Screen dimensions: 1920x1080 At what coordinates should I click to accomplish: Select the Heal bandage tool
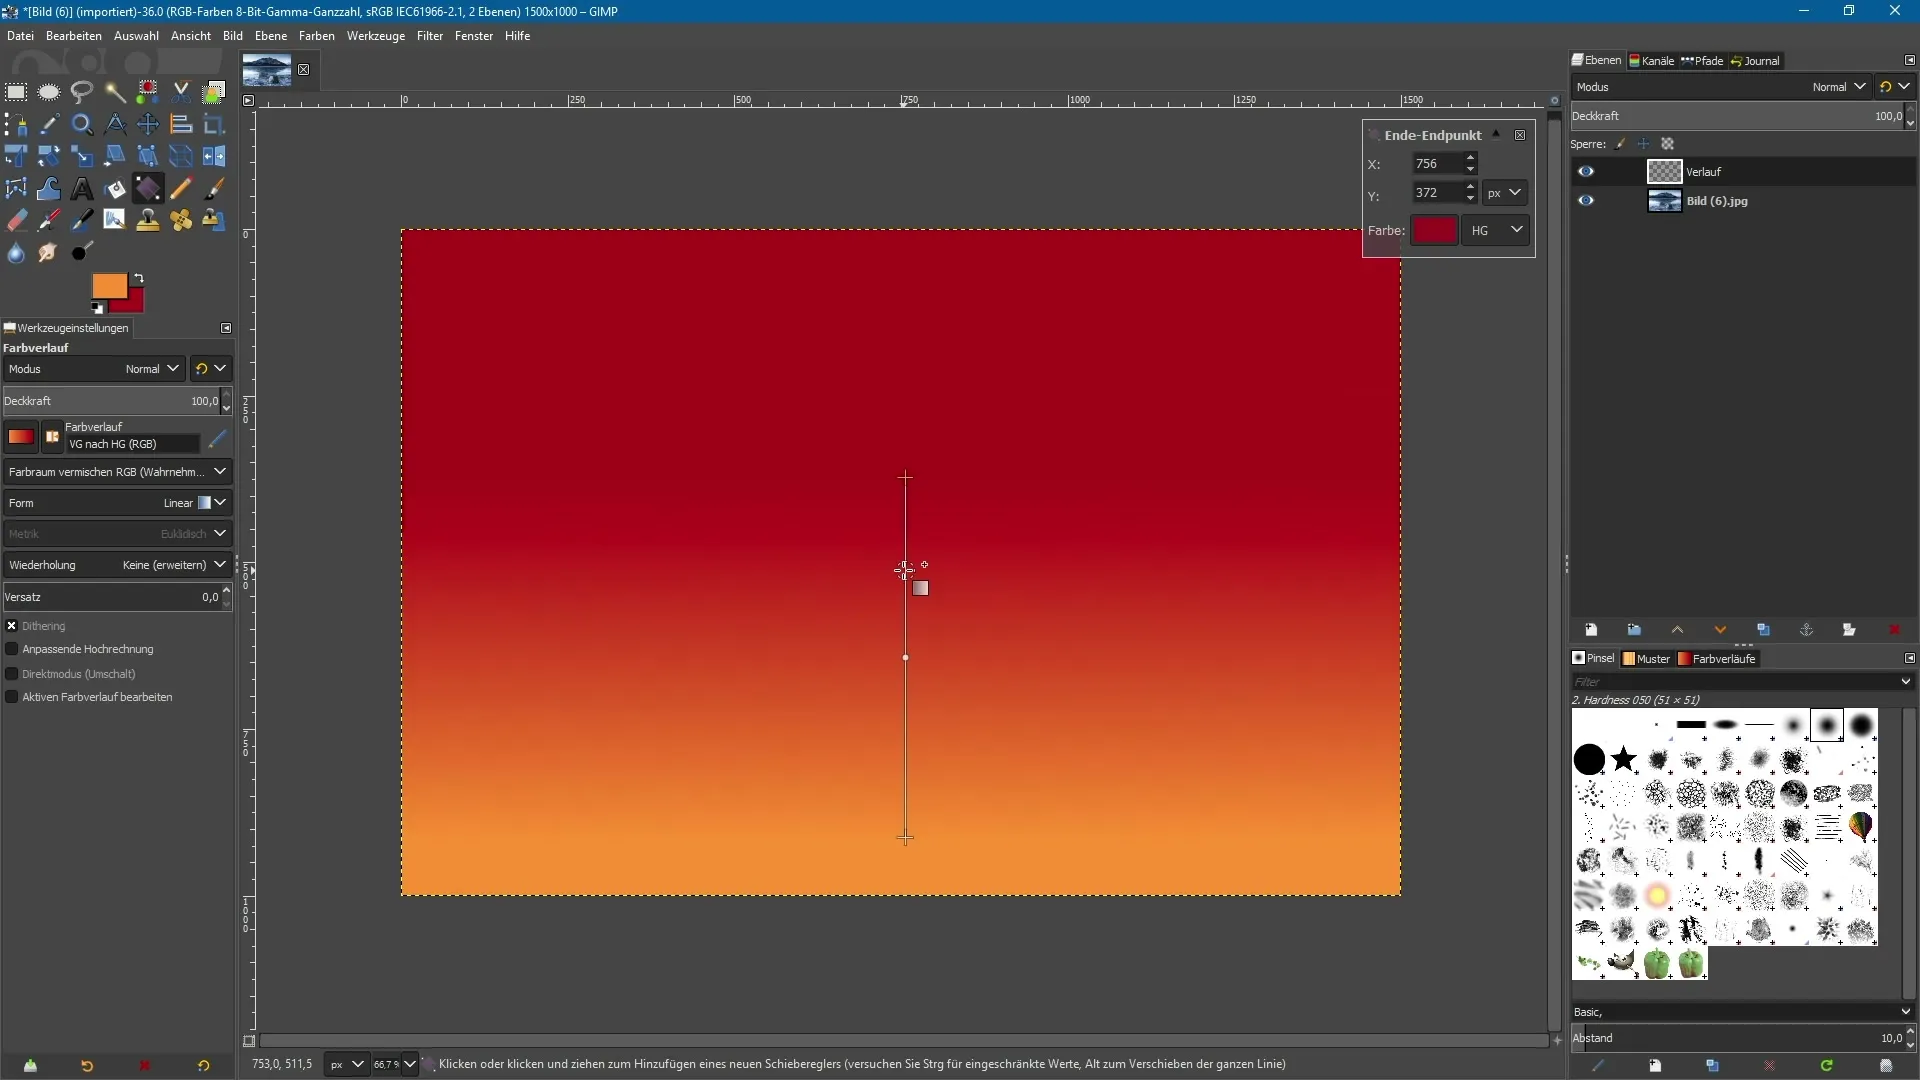pos(181,221)
